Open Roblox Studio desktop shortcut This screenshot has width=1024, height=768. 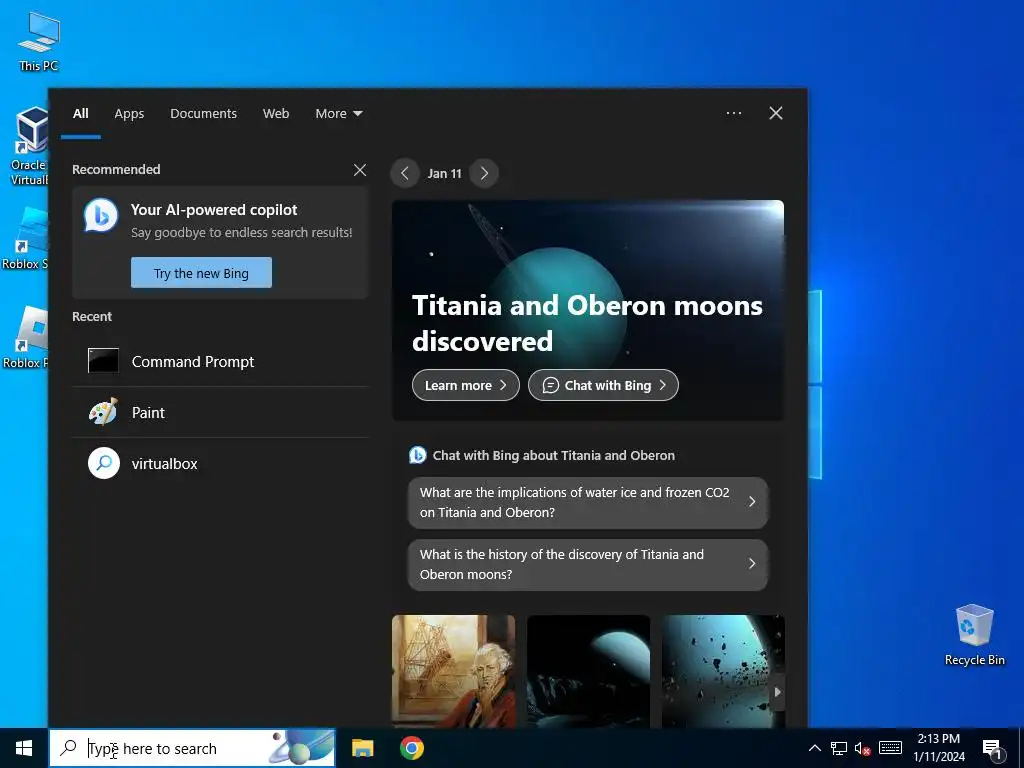pos(26,238)
